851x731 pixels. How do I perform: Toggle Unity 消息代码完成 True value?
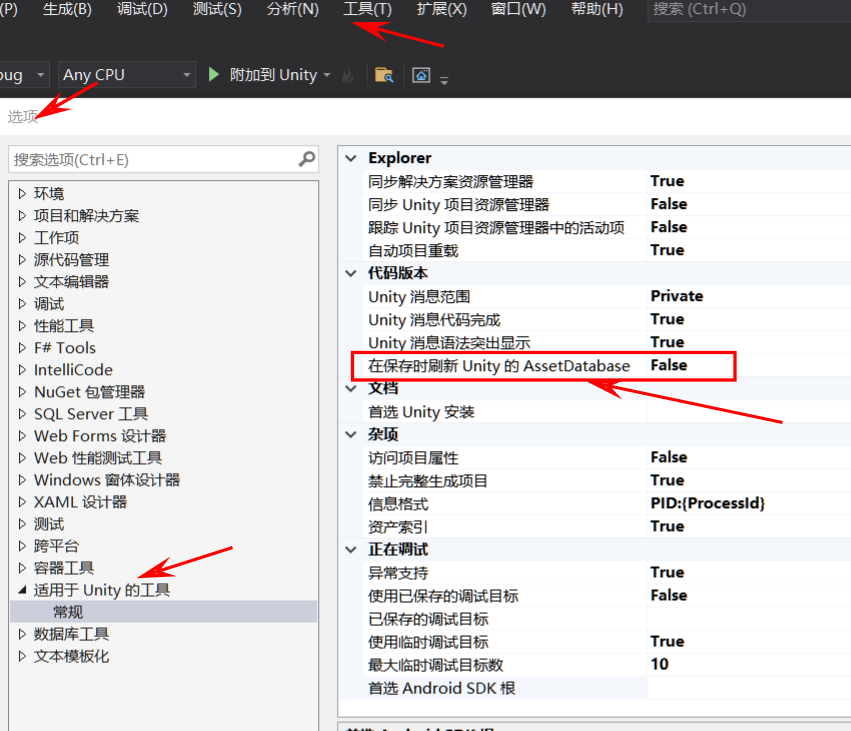pyautogui.click(x=668, y=319)
